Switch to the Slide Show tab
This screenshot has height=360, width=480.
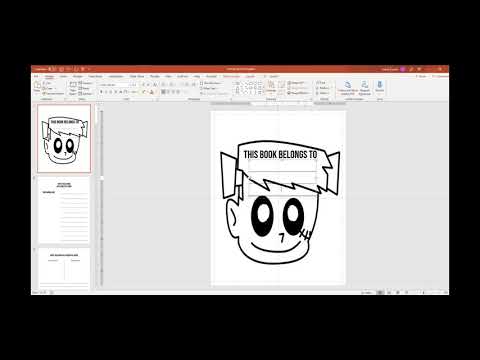(137, 76)
